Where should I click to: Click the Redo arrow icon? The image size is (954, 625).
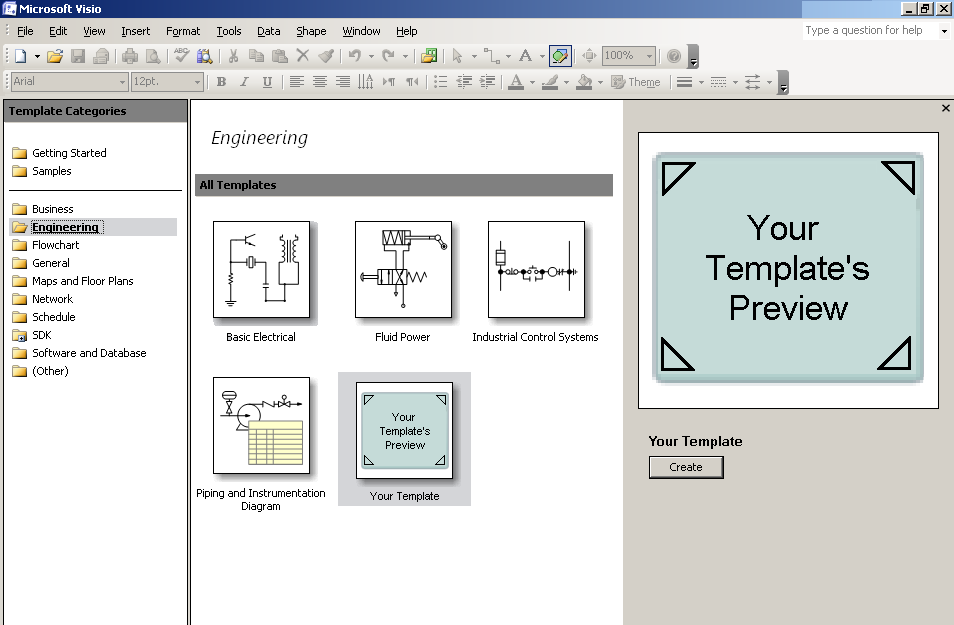click(388, 56)
